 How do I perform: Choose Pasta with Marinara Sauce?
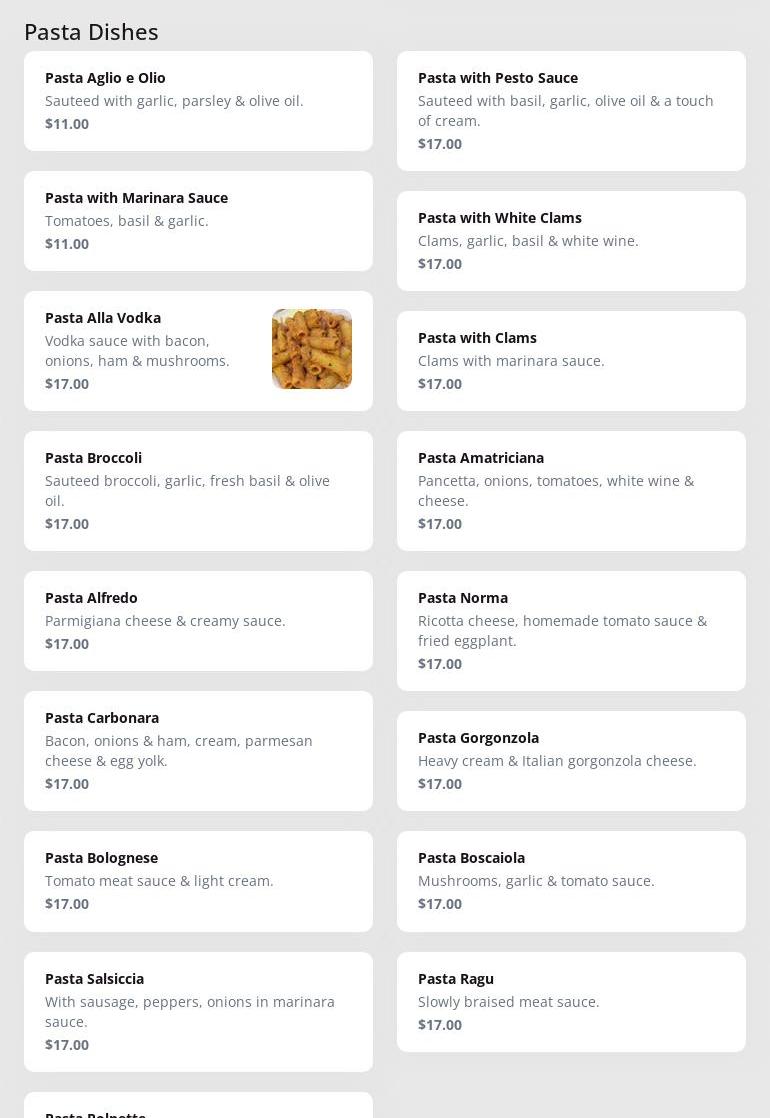point(198,221)
